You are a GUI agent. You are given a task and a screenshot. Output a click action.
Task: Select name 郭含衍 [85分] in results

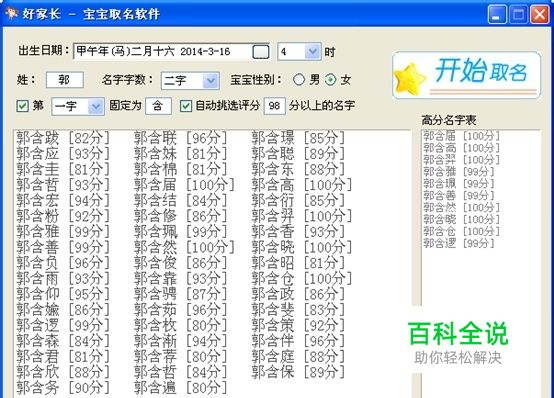[298, 200]
